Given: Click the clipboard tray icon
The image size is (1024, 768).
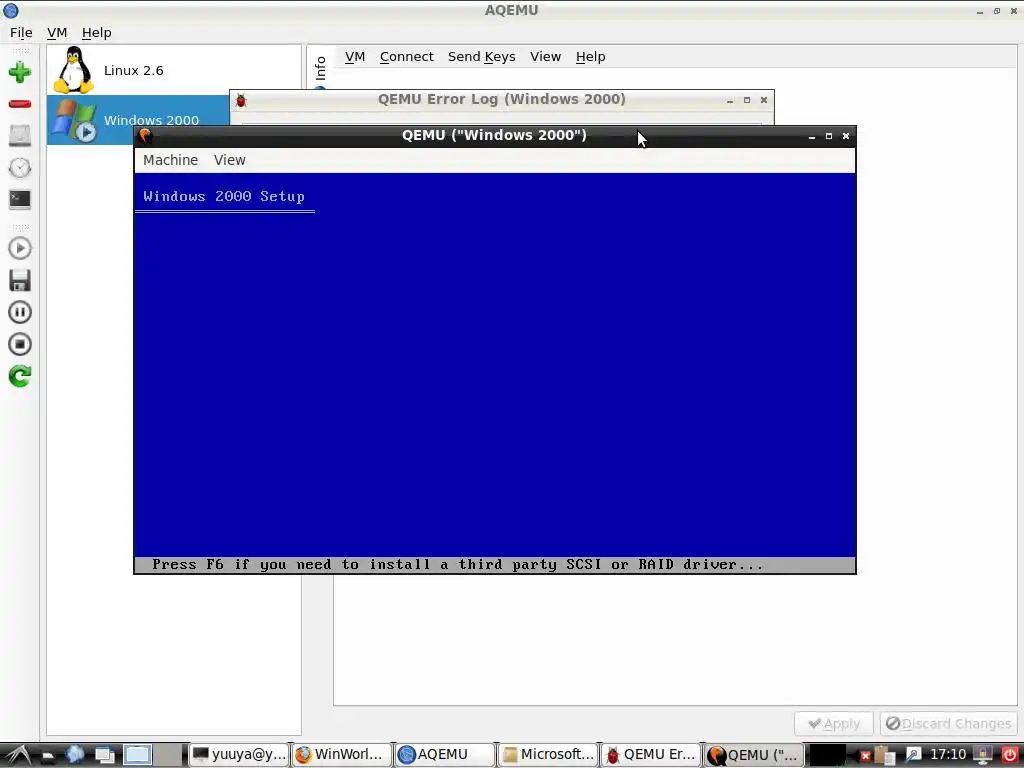Looking at the screenshot, I should click(x=883, y=755).
